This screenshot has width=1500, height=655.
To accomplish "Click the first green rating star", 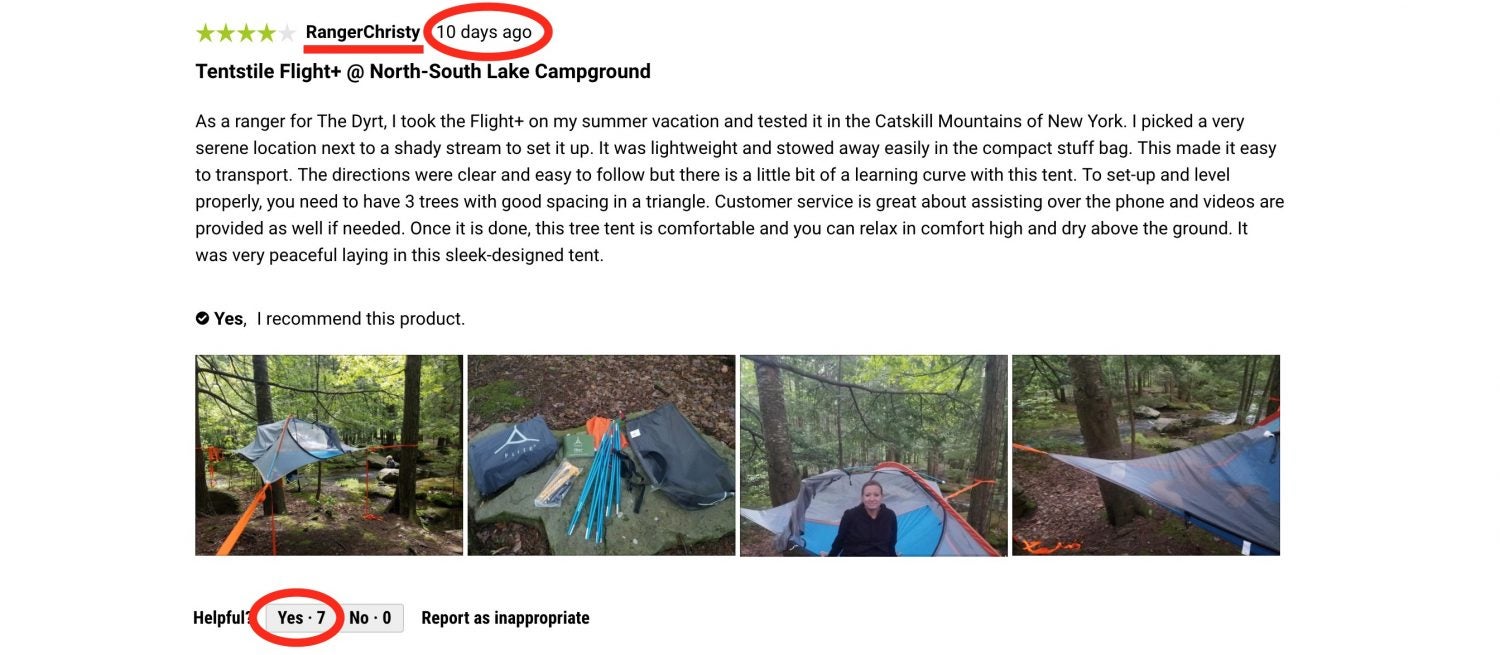I will coord(206,33).
